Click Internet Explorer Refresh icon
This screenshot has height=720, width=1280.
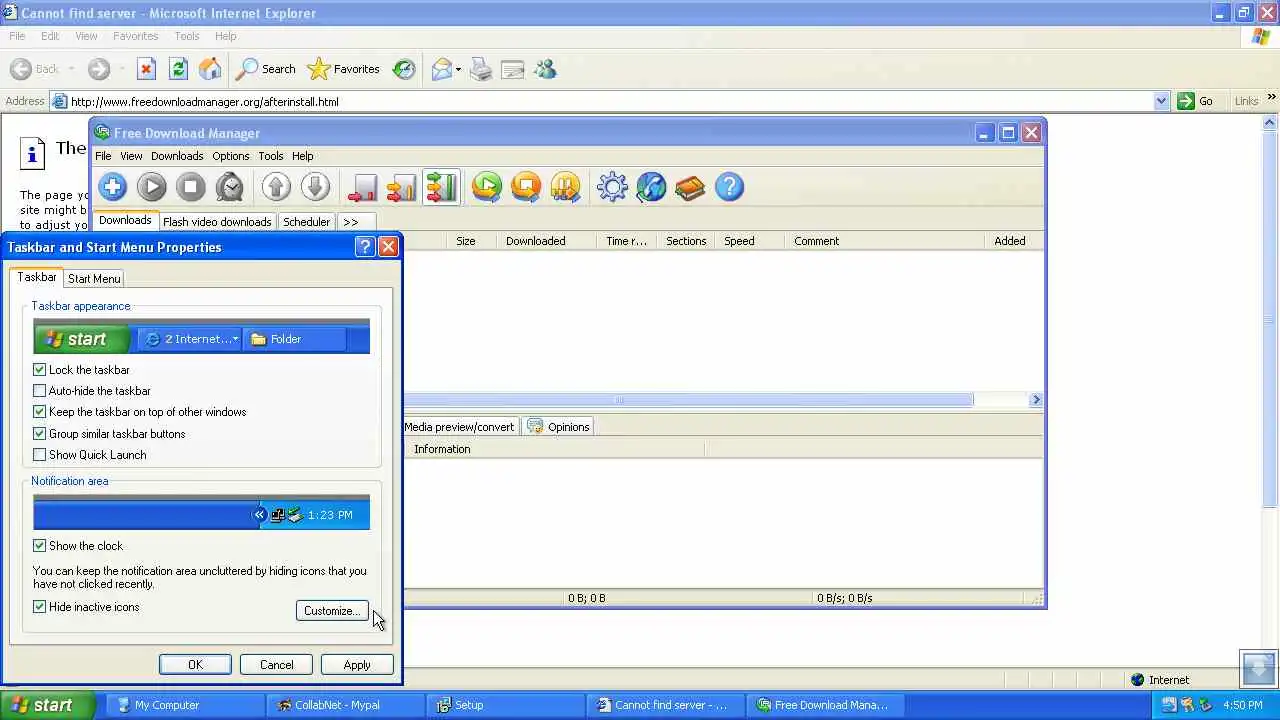pyautogui.click(x=178, y=69)
